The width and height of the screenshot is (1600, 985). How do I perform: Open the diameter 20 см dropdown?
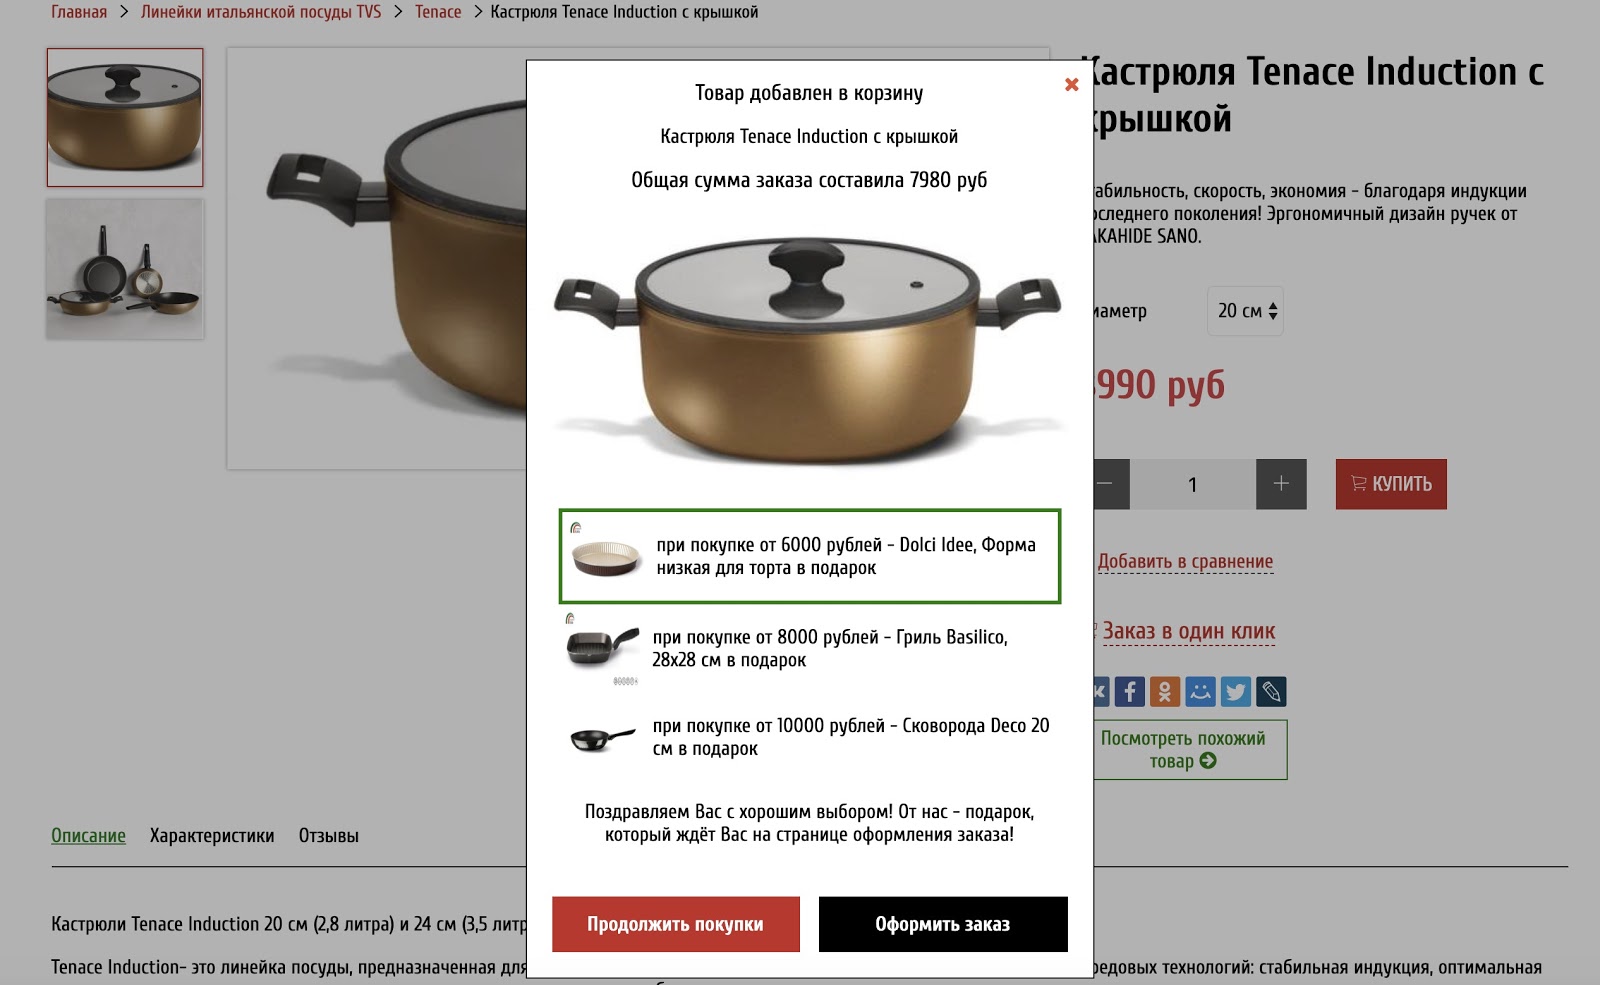1245,311
